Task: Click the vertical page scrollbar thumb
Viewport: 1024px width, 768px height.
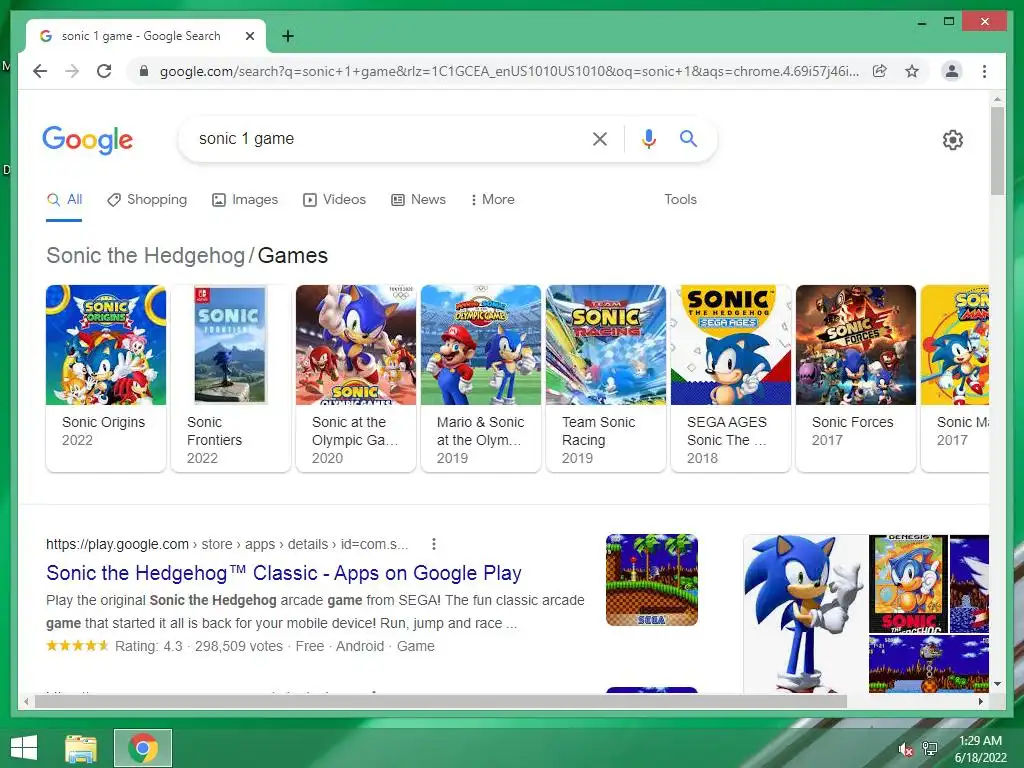Action: [x=997, y=150]
